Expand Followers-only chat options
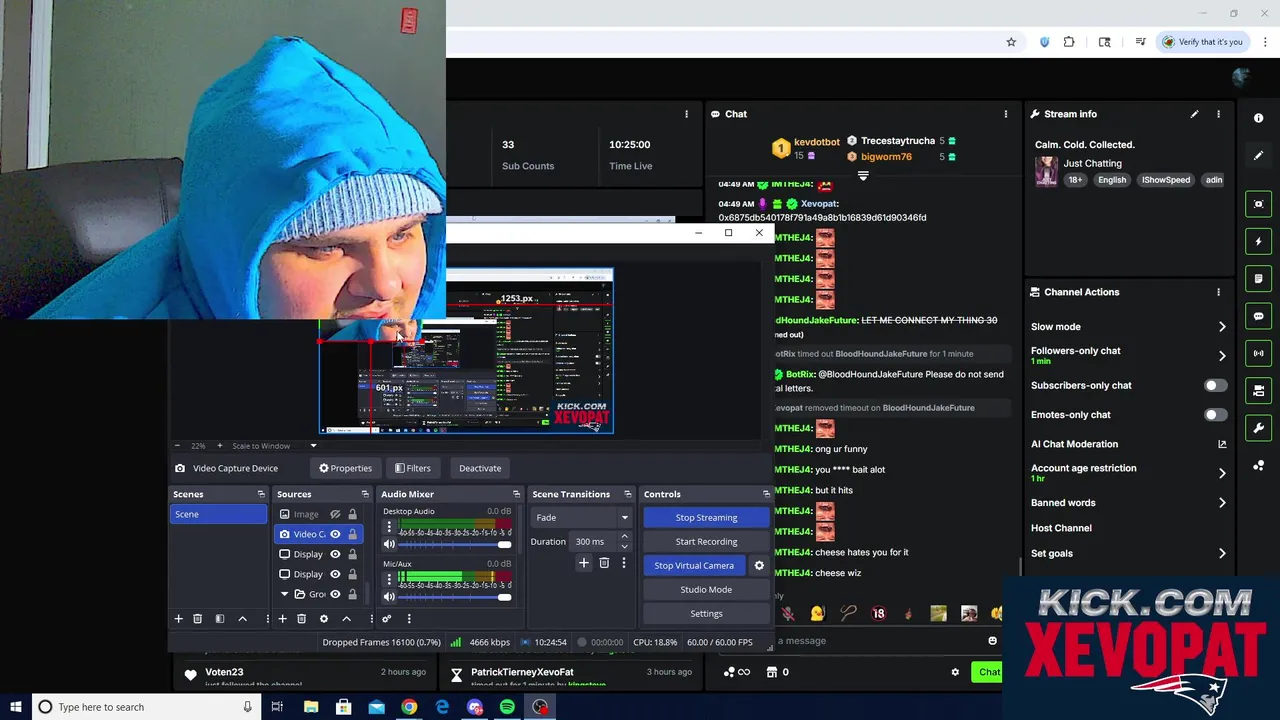 coord(1222,355)
